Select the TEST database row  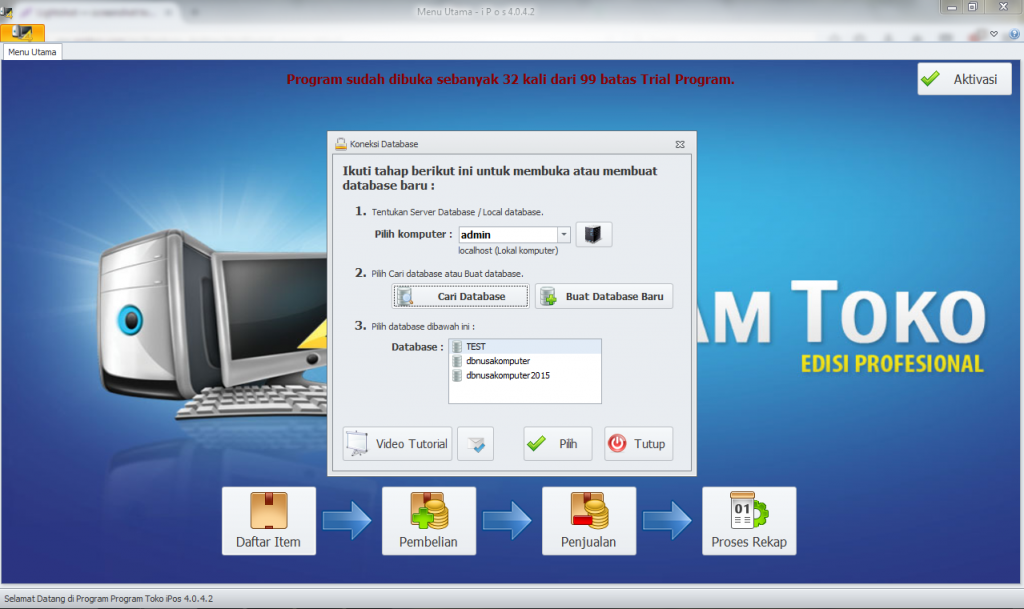(525, 347)
